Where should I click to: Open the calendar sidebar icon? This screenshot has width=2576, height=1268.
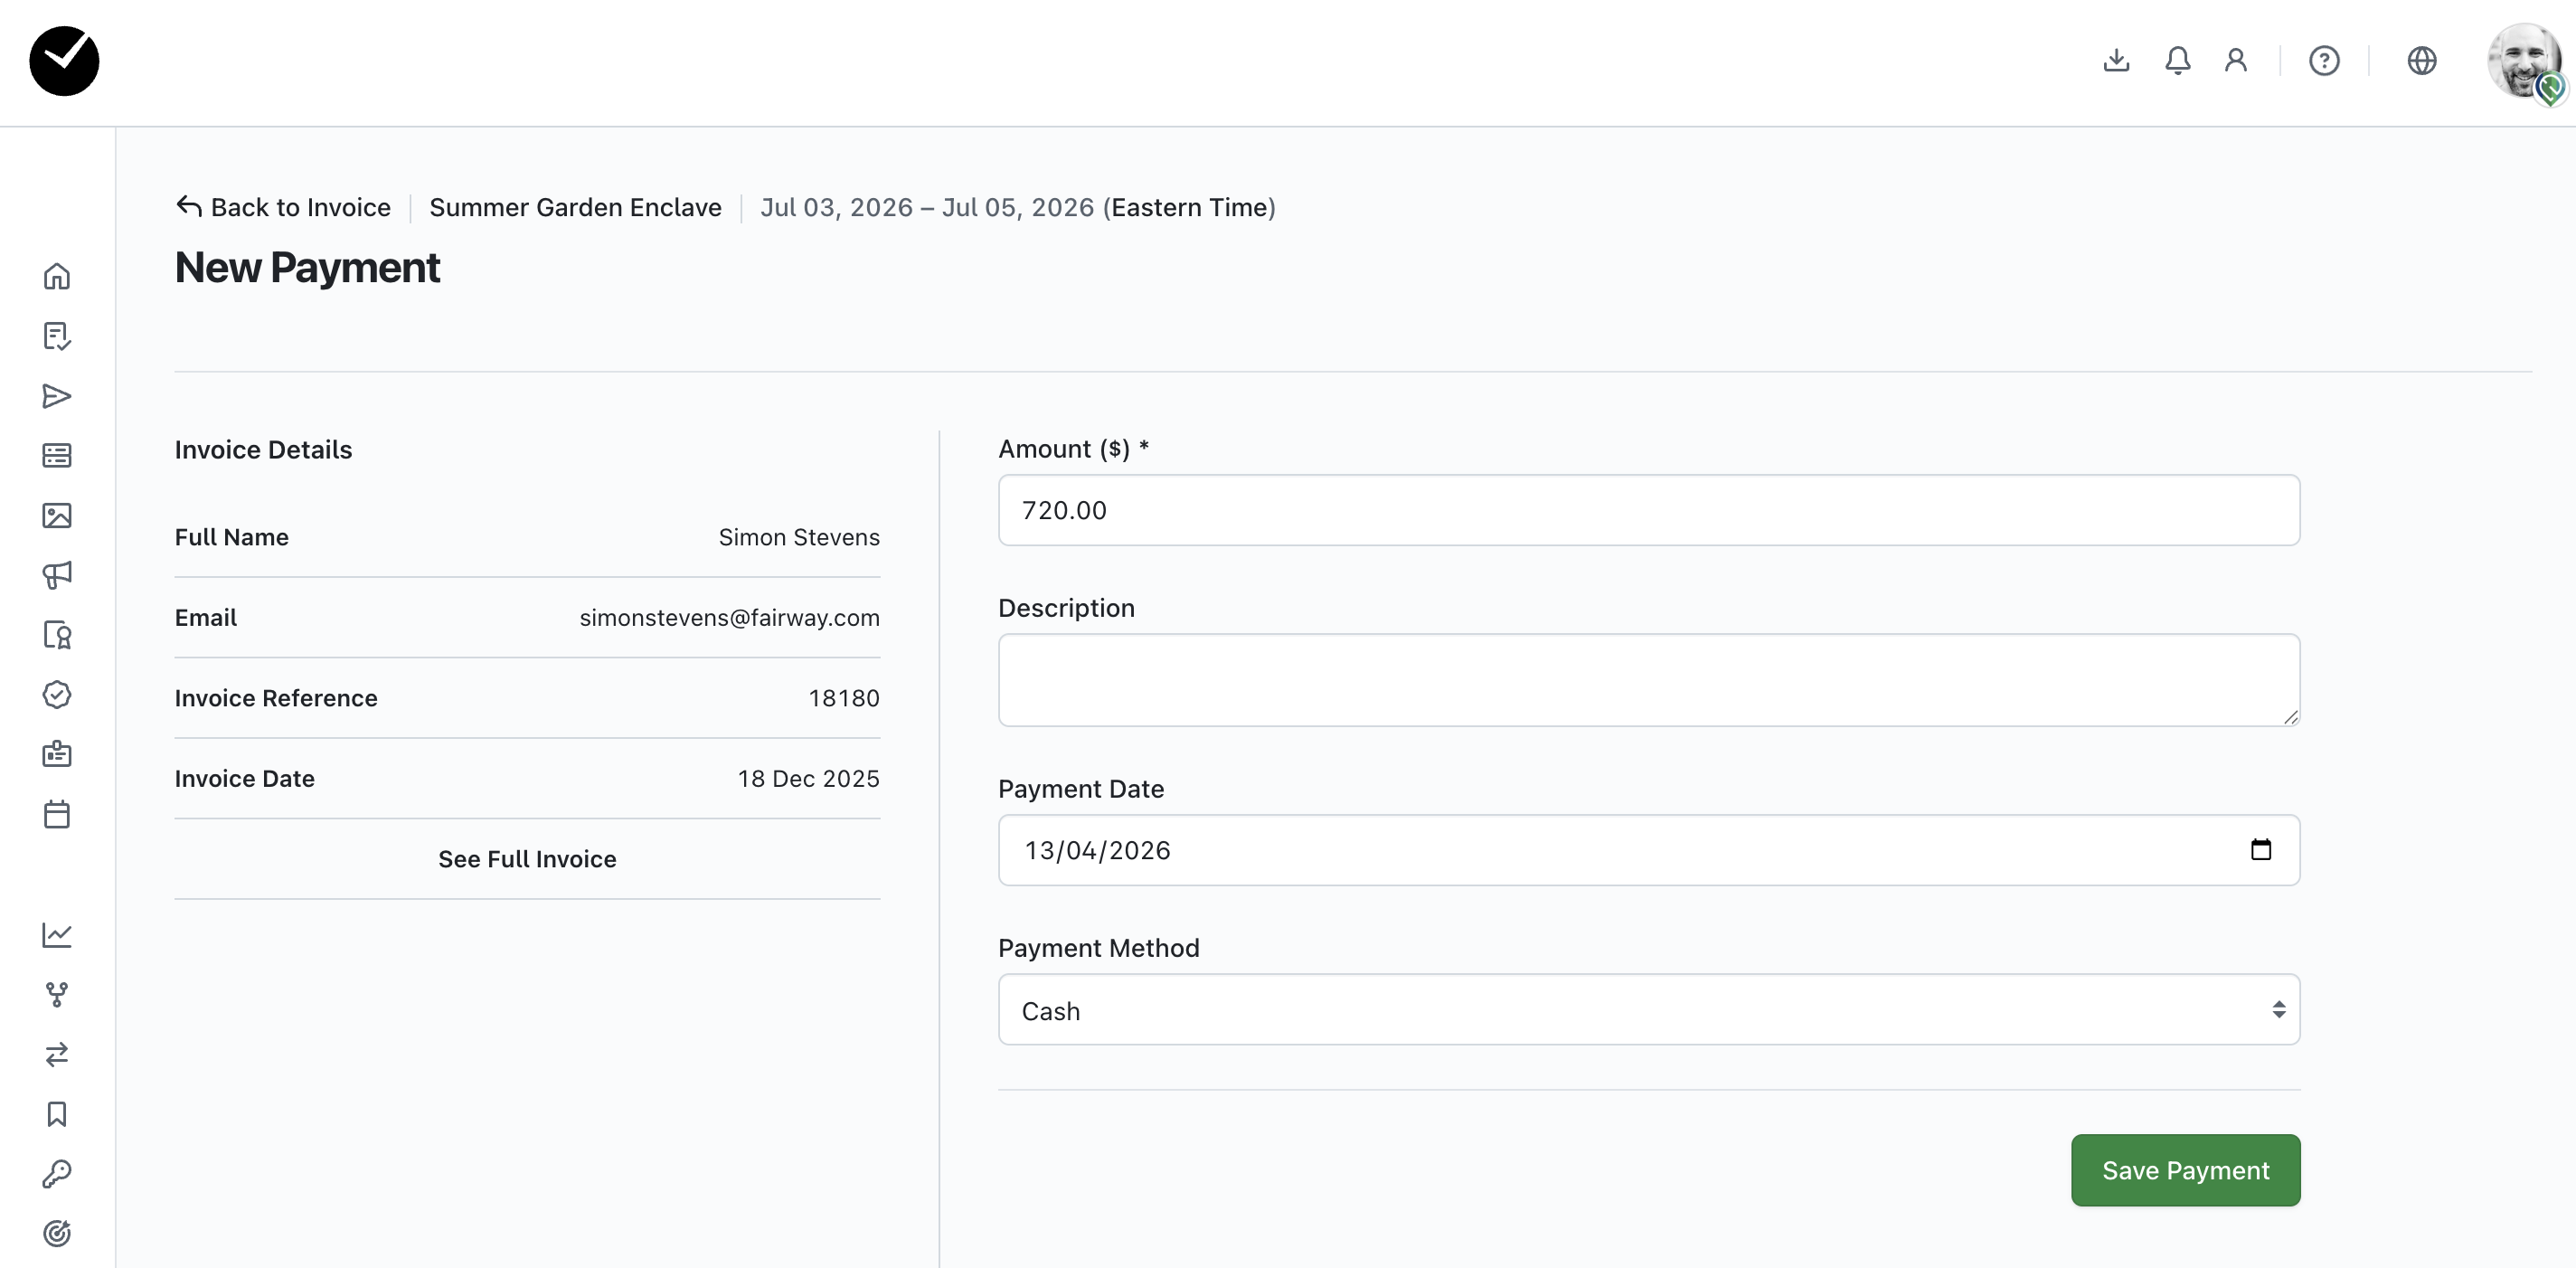(x=57, y=814)
